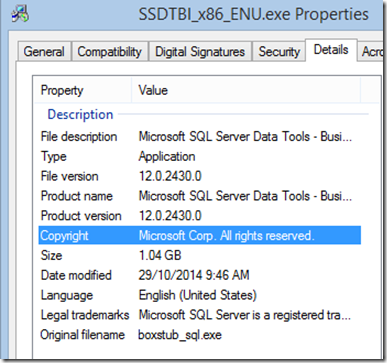387x363 pixels.
Task: Click the Application value
Action: tap(167, 157)
